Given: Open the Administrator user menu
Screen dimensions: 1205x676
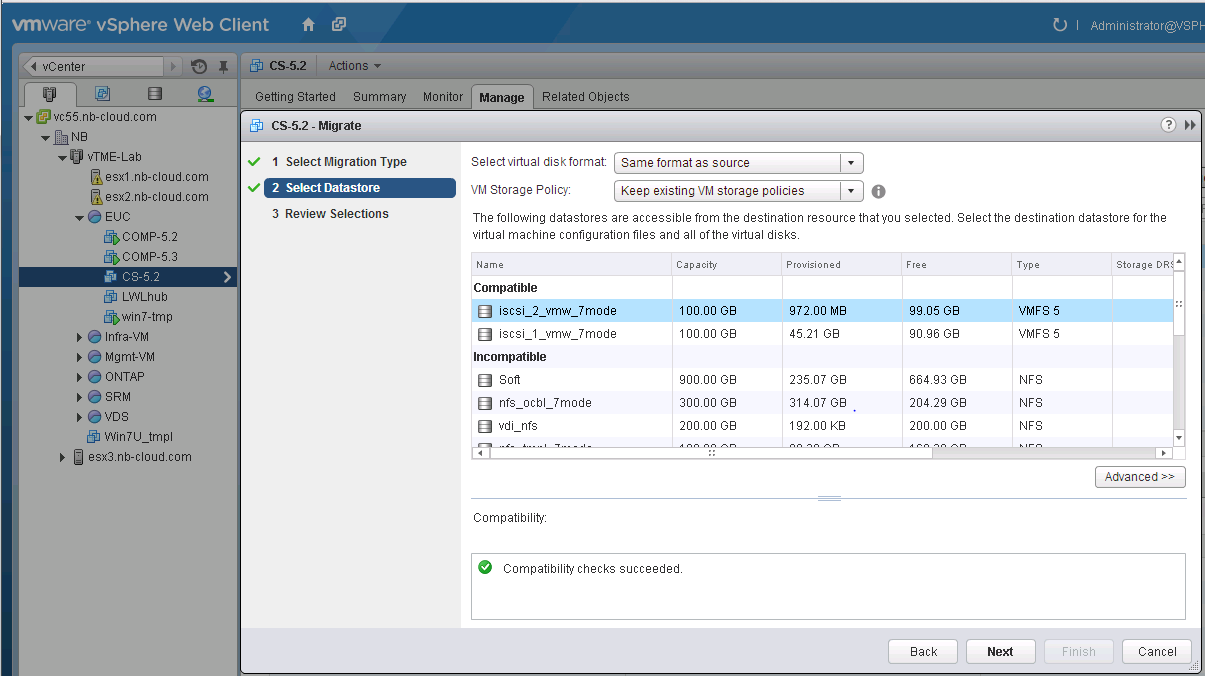Looking at the screenshot, I should click(1147, 26).
